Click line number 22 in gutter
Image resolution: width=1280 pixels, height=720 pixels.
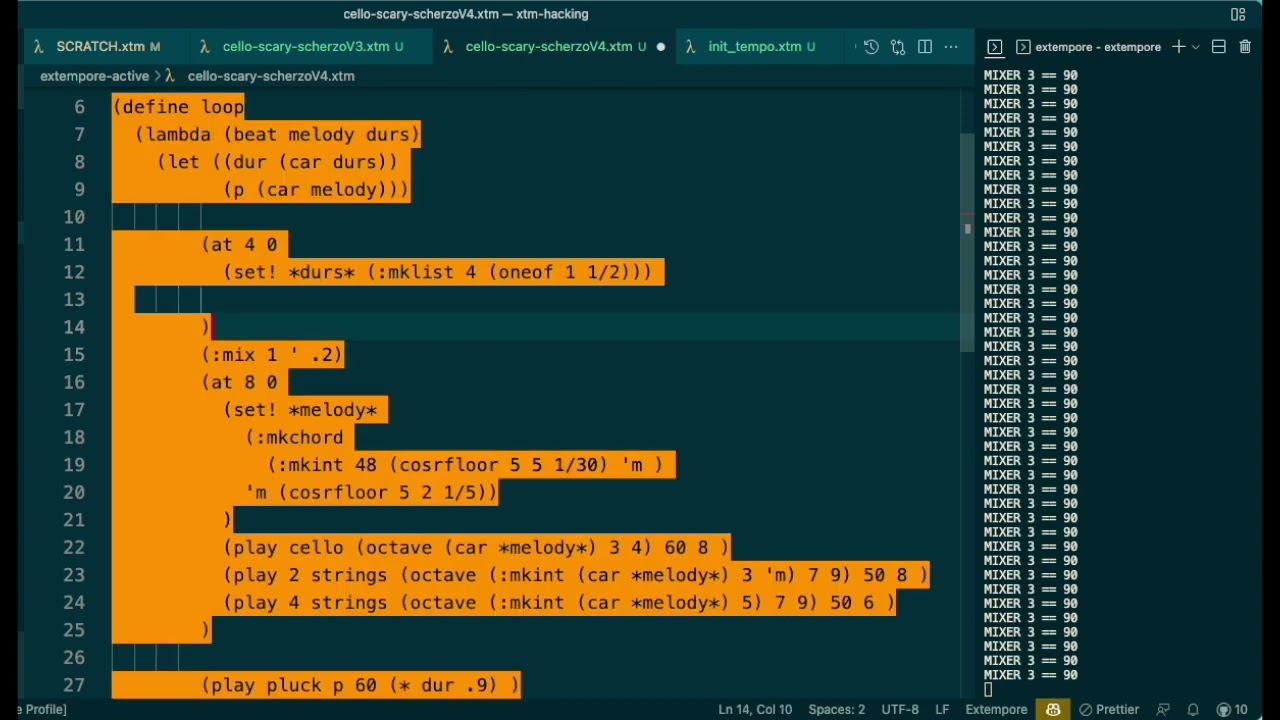point(73,547)
